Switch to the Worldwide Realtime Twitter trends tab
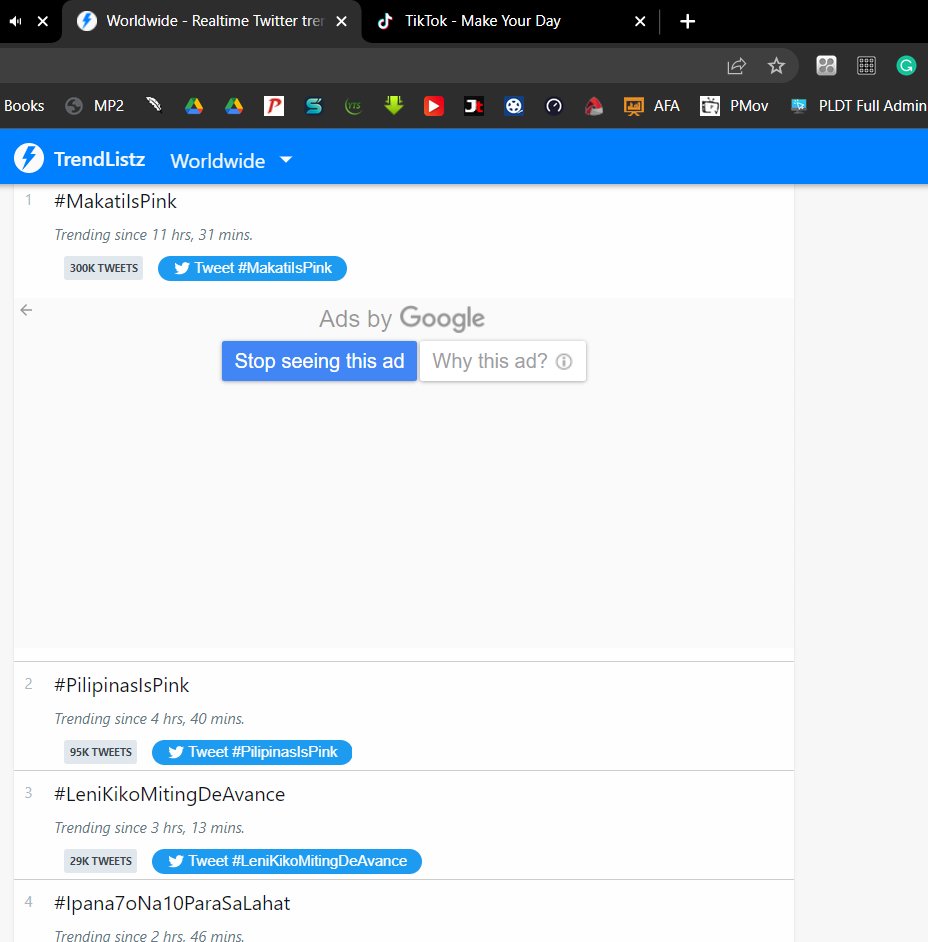 [212, 21]
